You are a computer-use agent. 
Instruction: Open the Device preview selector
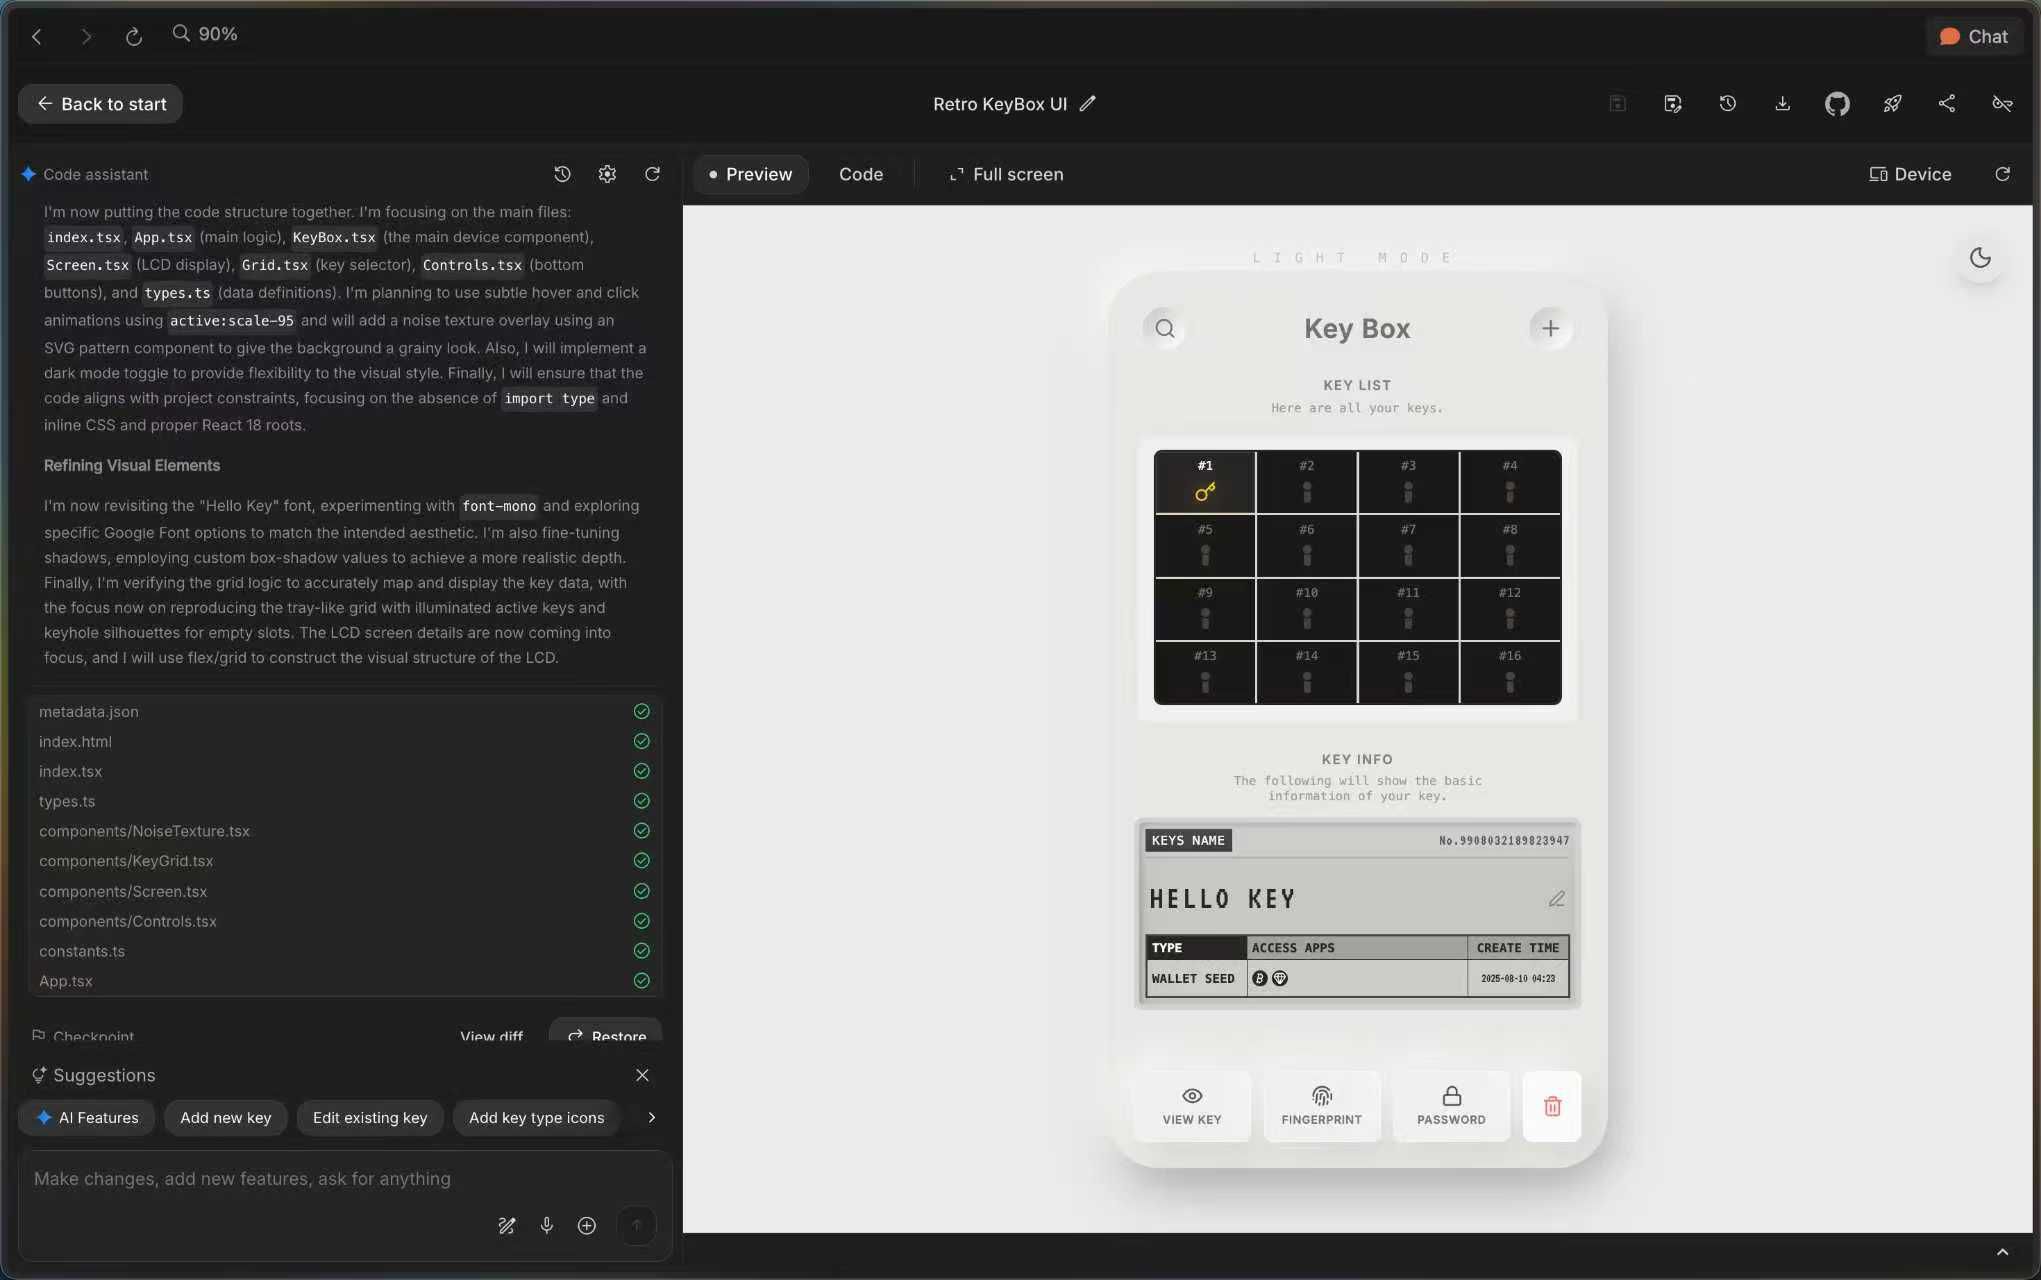(x=1910, y=174)
